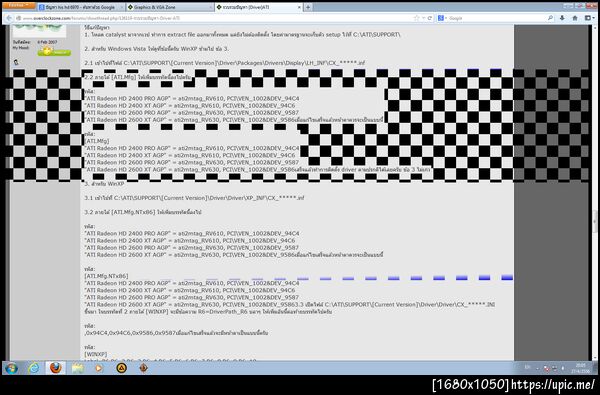
Task: Open the orange triangle player taskbar icon
Action: (x=121, y=368)
